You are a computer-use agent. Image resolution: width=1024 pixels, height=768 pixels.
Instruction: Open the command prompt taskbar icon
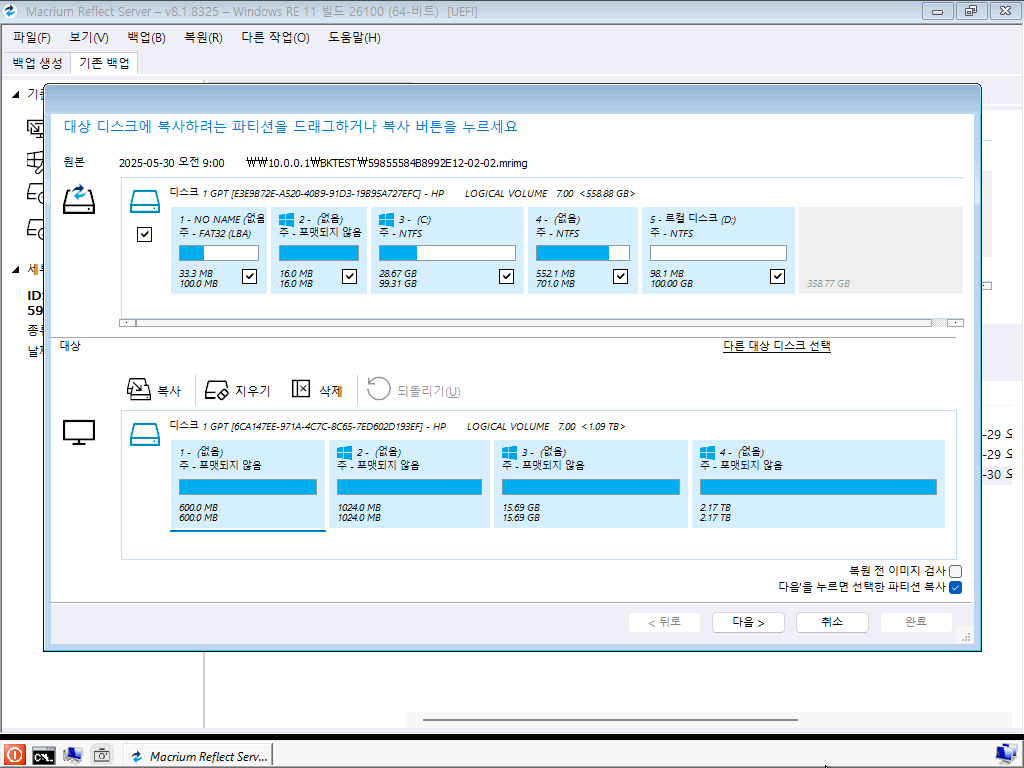click(x=44, y=756)
